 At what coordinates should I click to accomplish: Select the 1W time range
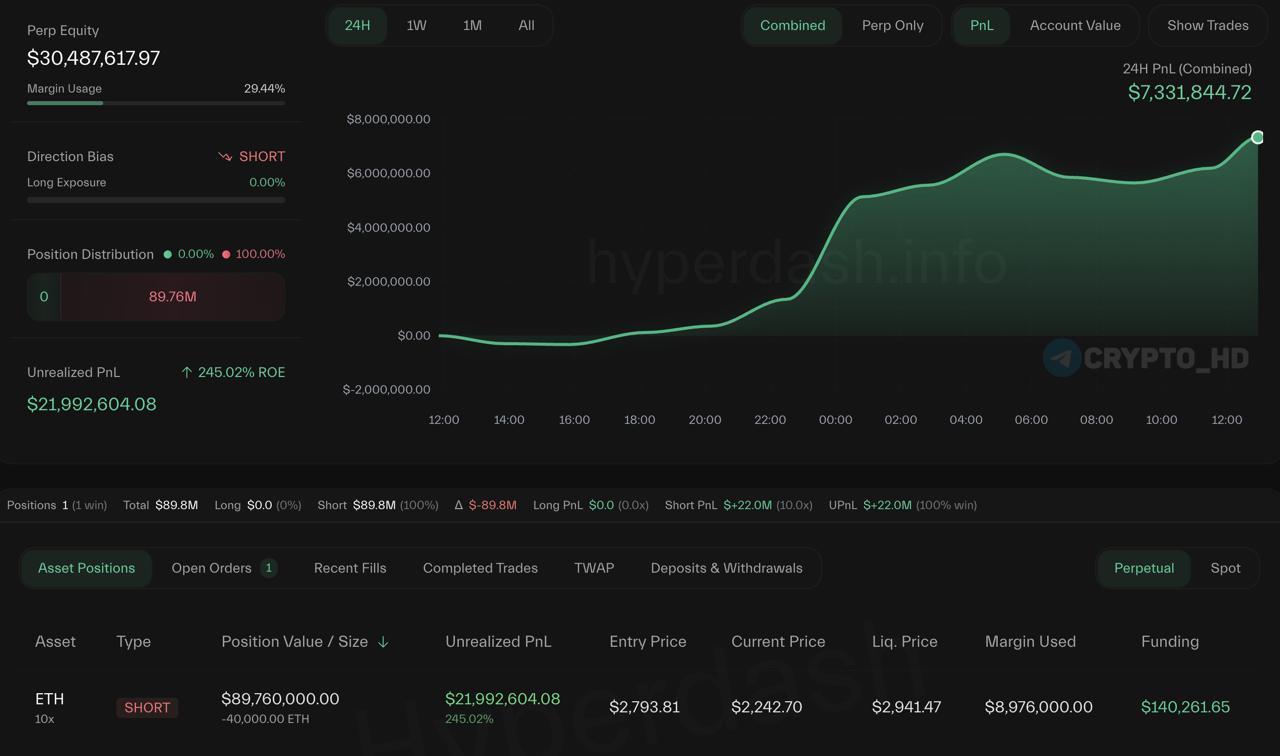[x=416, y=25]
